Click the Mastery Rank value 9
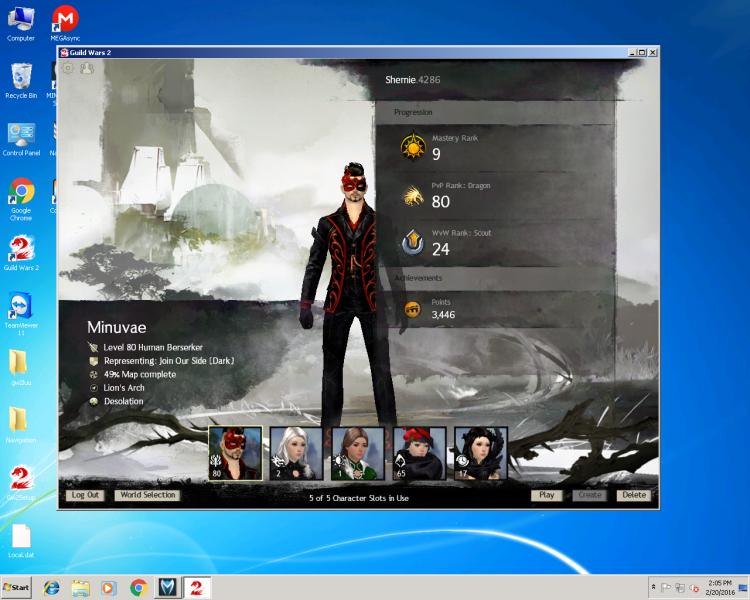This screenshot has height=600, width=750. click(x=436, y=154)
